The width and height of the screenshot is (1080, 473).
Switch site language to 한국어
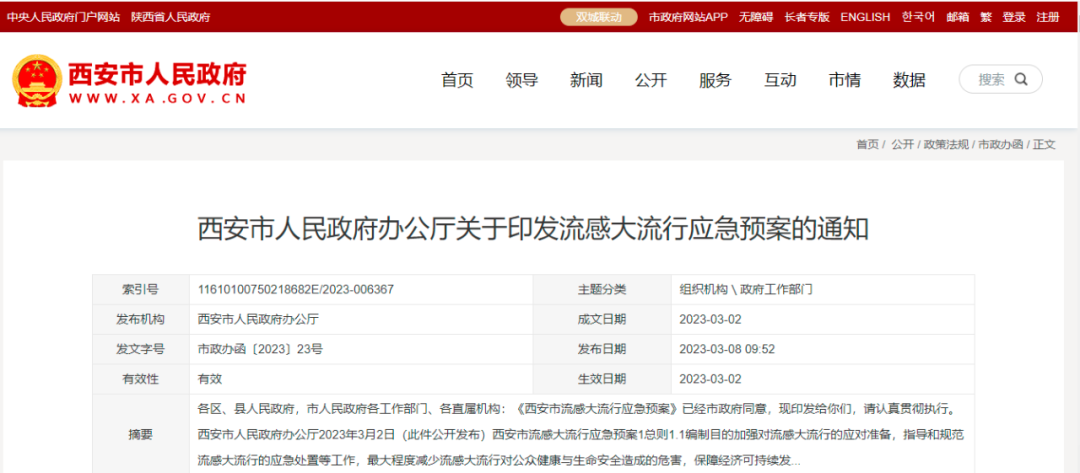point(918,17)
